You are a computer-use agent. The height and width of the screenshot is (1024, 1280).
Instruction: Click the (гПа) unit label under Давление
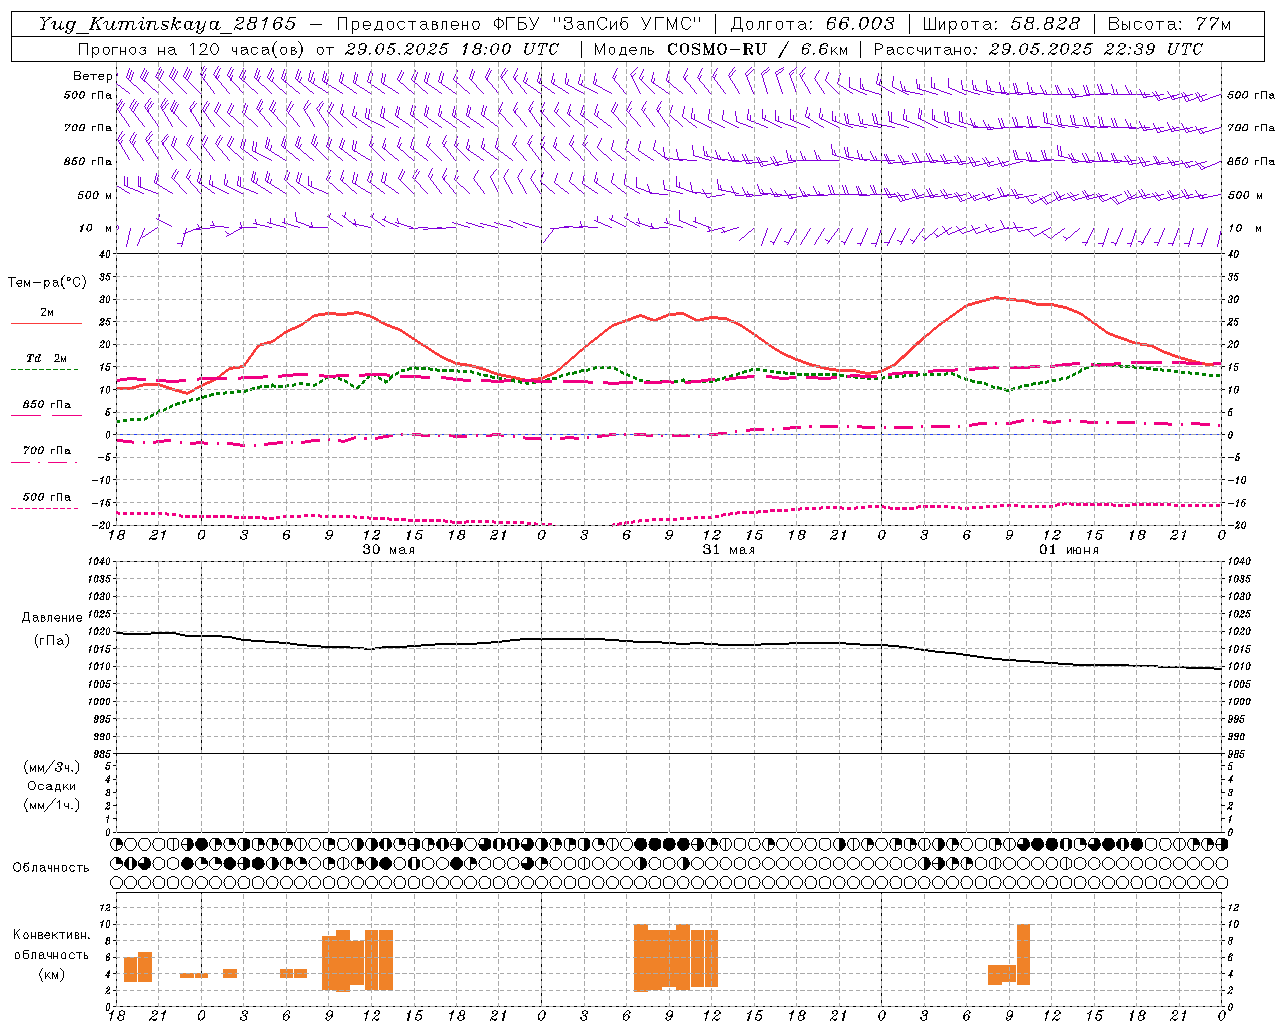pyautogui.click(x=52, y=640)
